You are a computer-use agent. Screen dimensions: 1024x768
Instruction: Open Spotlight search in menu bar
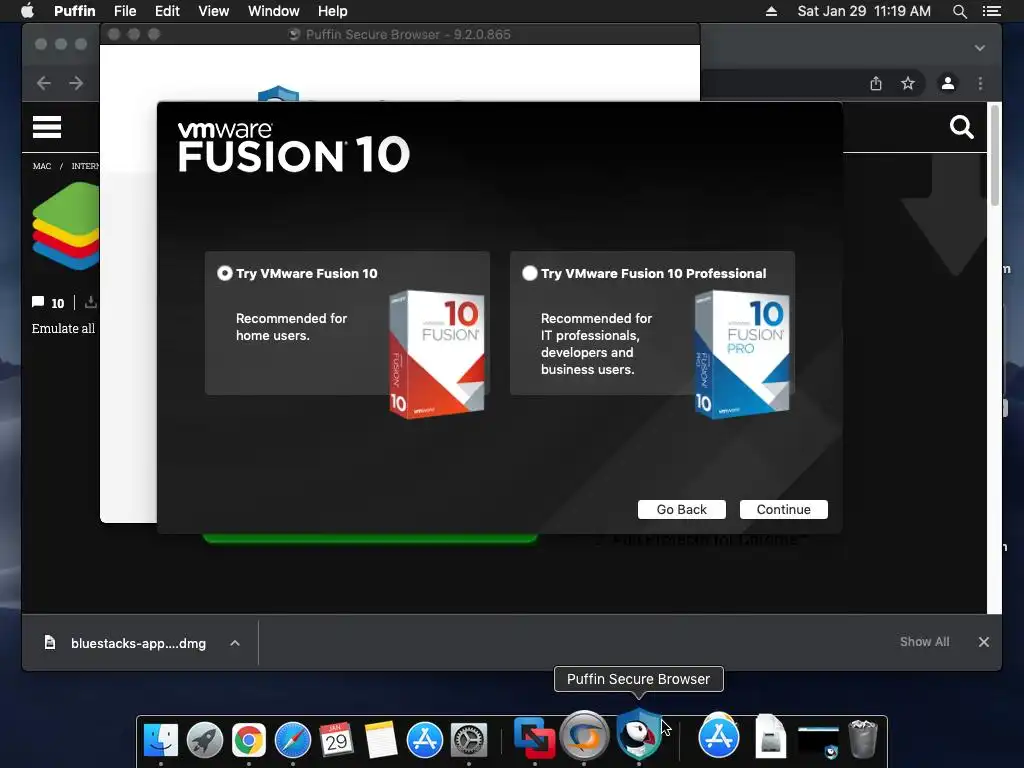959,11
